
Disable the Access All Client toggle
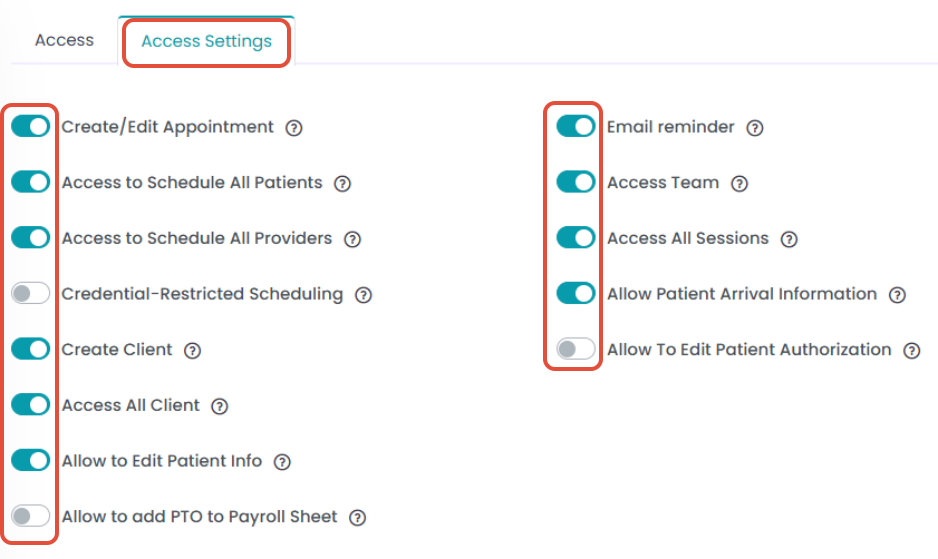[x=31, y=405]
